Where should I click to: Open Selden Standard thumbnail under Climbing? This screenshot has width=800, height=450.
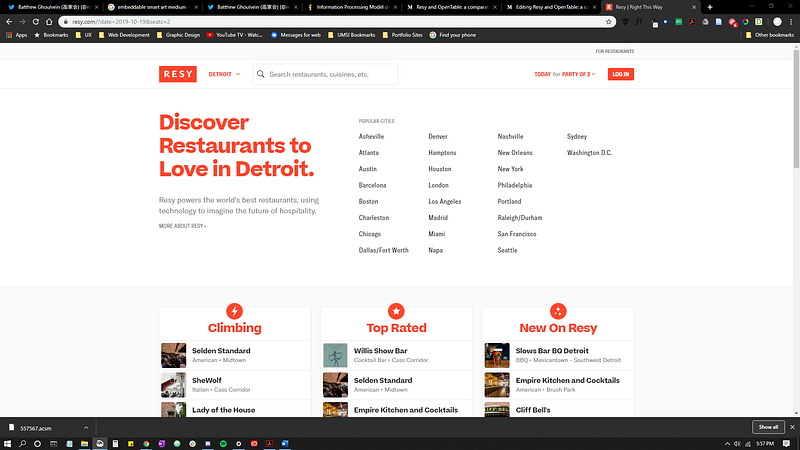173,355
